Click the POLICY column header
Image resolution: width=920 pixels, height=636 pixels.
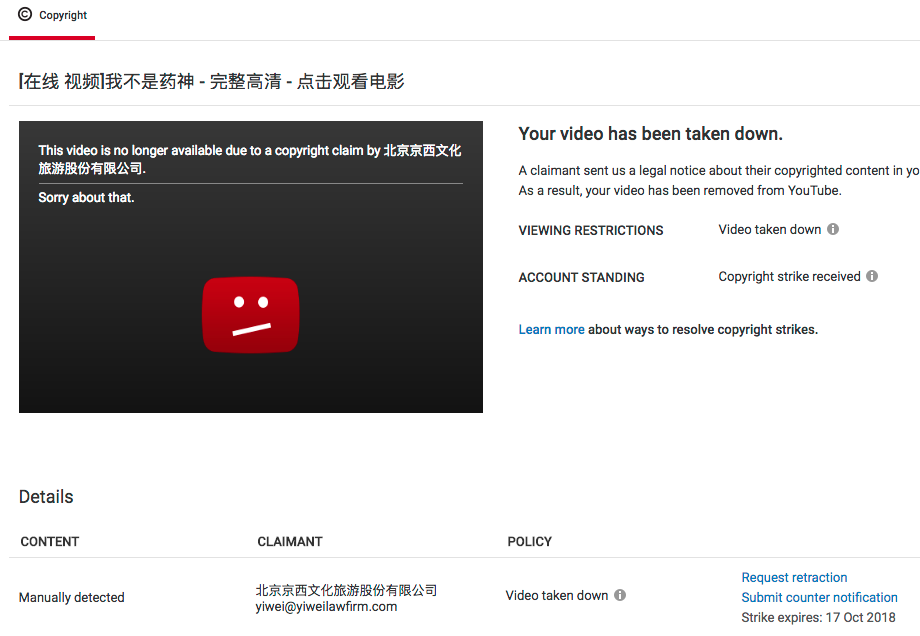[x=529, y=541]
